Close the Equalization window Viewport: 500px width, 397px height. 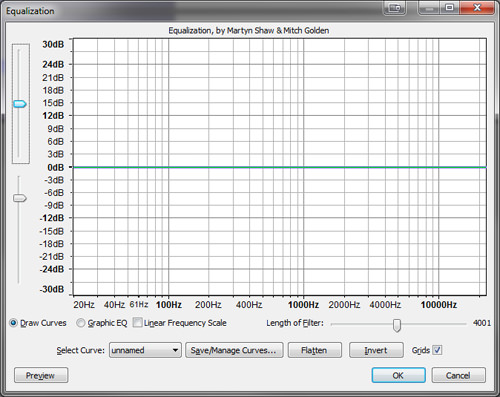477,7
